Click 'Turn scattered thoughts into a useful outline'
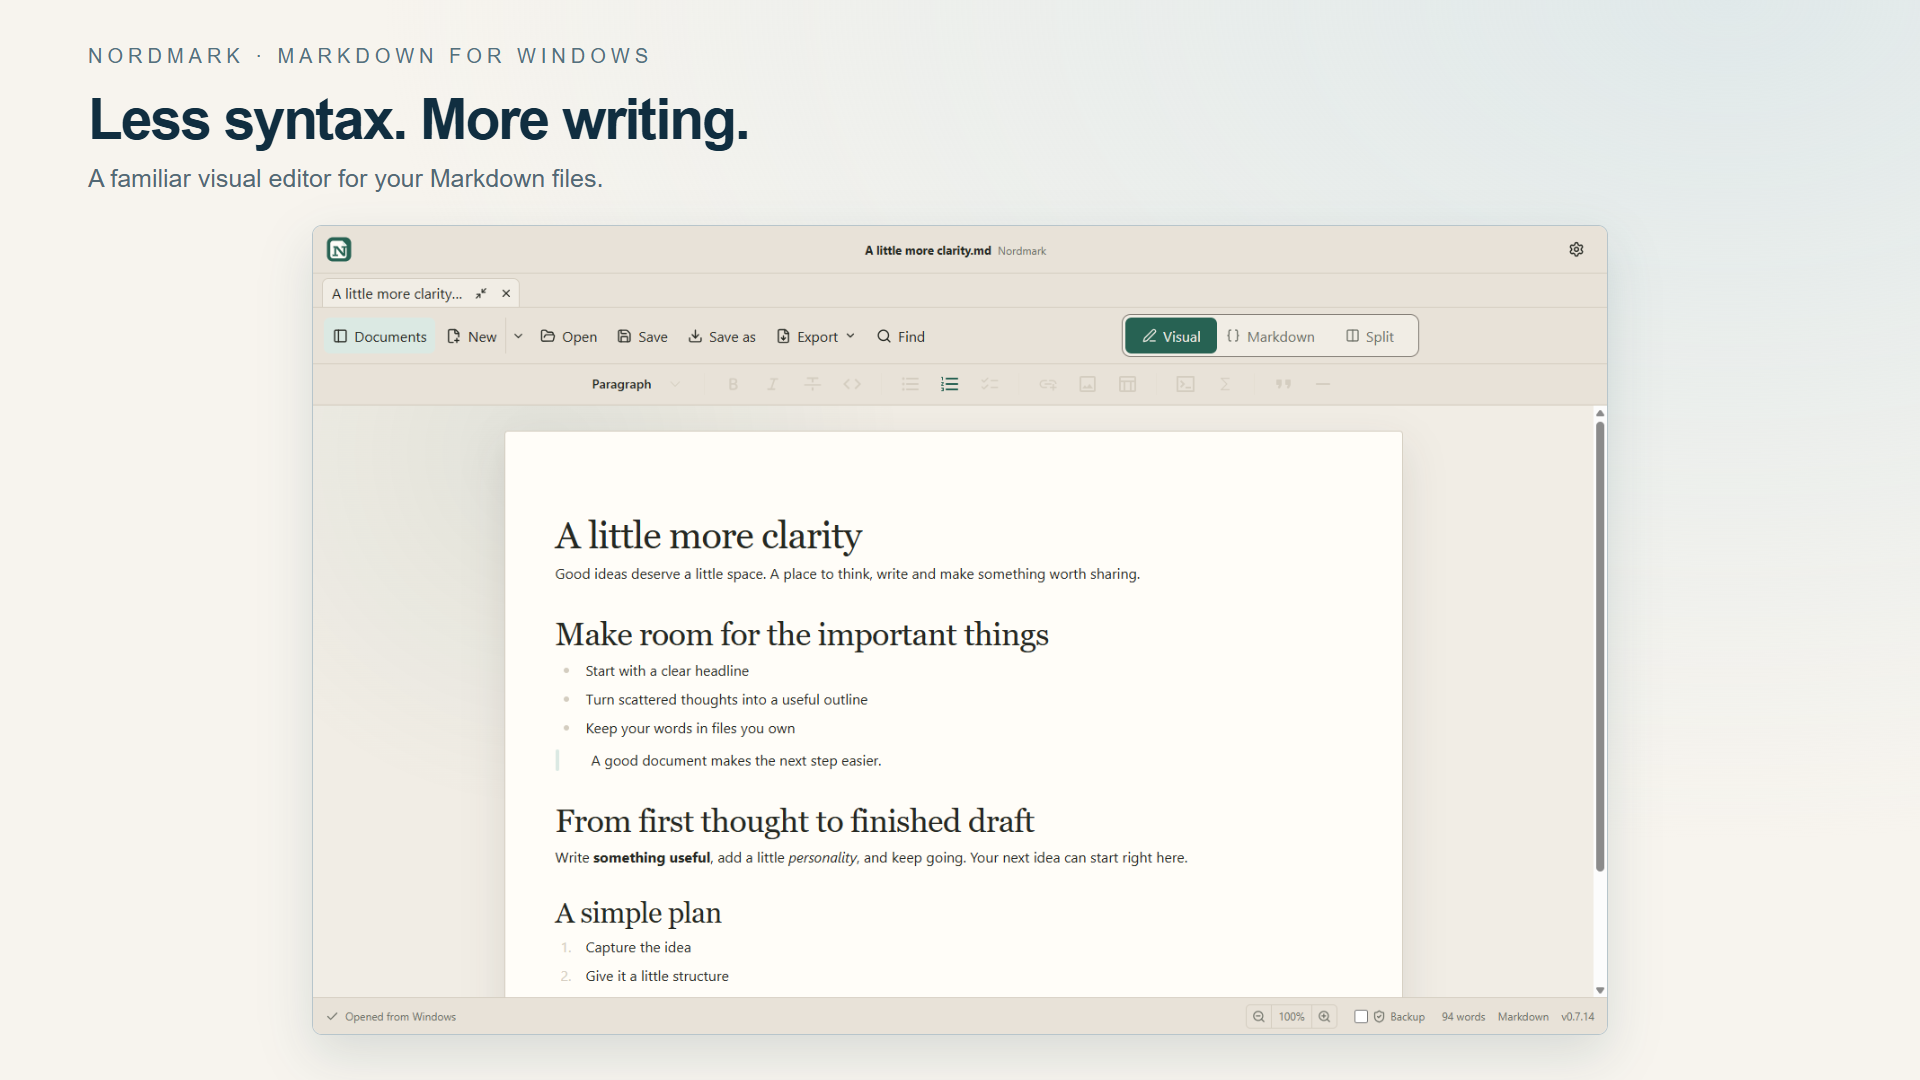 pos(726,700)
